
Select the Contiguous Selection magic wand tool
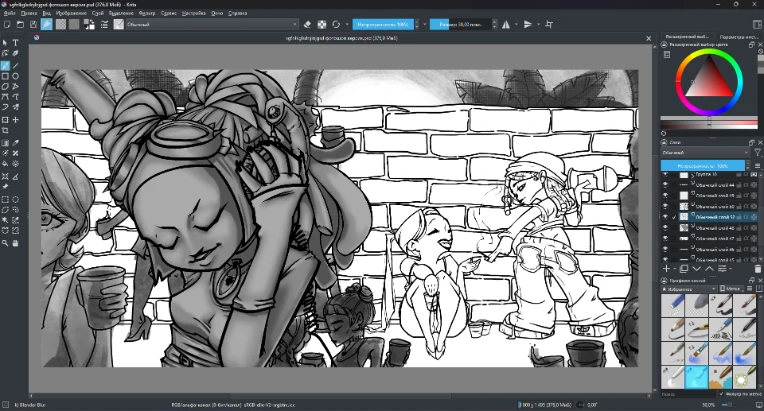(x=5, y=220)
